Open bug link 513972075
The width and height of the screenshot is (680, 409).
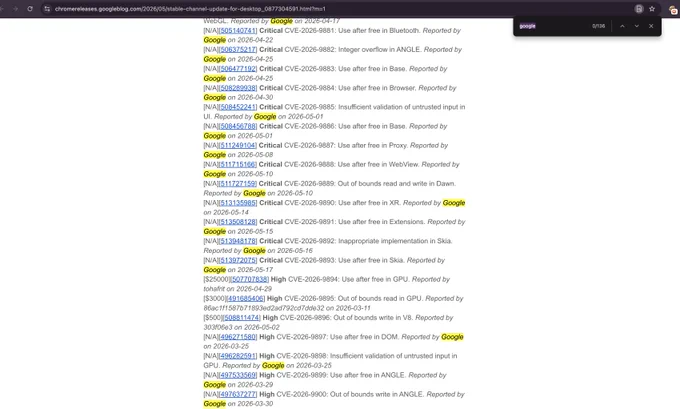(238, 260)
